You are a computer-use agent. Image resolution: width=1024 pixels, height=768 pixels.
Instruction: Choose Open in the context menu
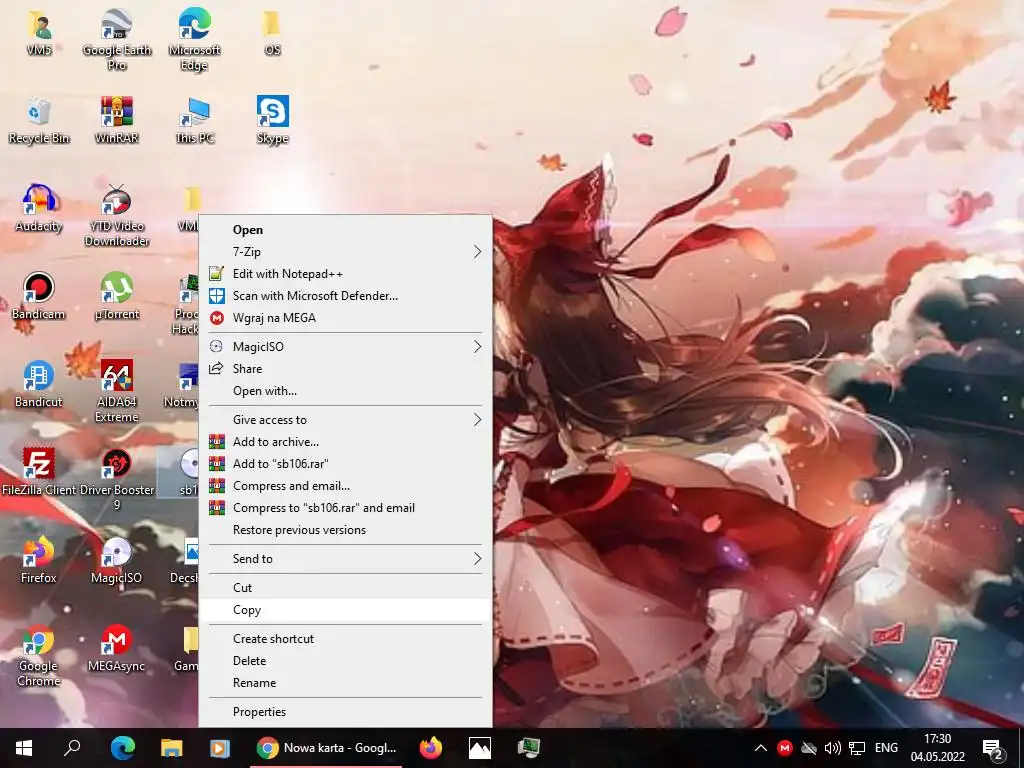tap(345, 230)
